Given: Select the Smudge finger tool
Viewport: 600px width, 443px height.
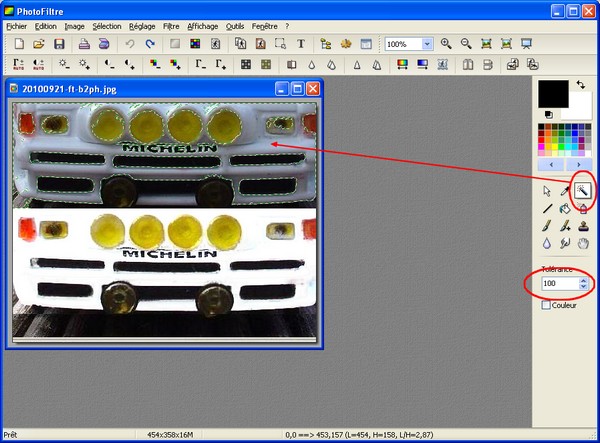Looking at the screenshot, I should [x=565, y=243].
